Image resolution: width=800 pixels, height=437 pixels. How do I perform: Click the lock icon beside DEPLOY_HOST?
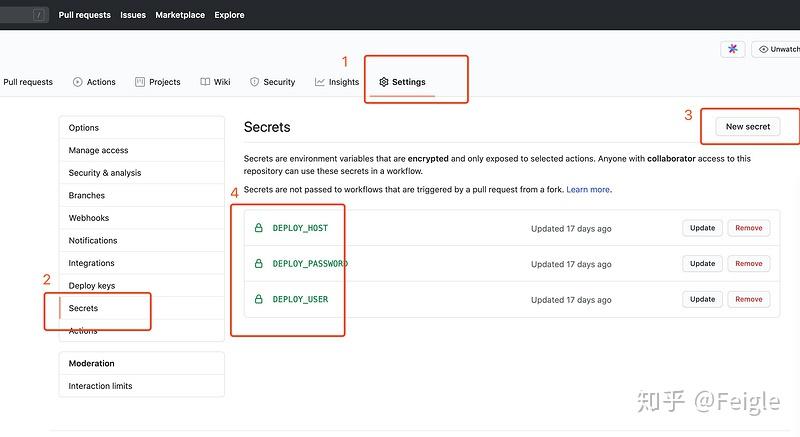pos(259,228)
